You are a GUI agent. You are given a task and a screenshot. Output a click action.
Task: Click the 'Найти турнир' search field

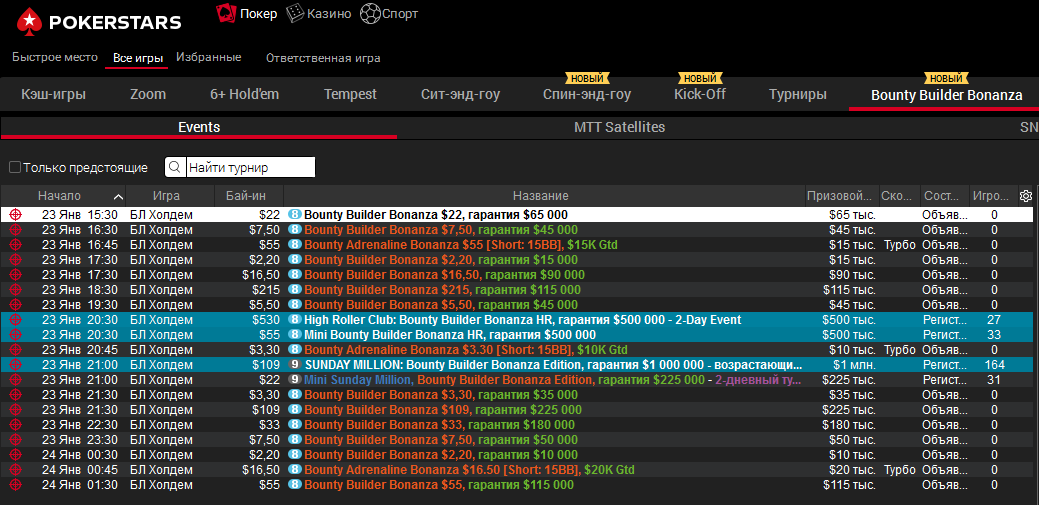tap(250, 168)
